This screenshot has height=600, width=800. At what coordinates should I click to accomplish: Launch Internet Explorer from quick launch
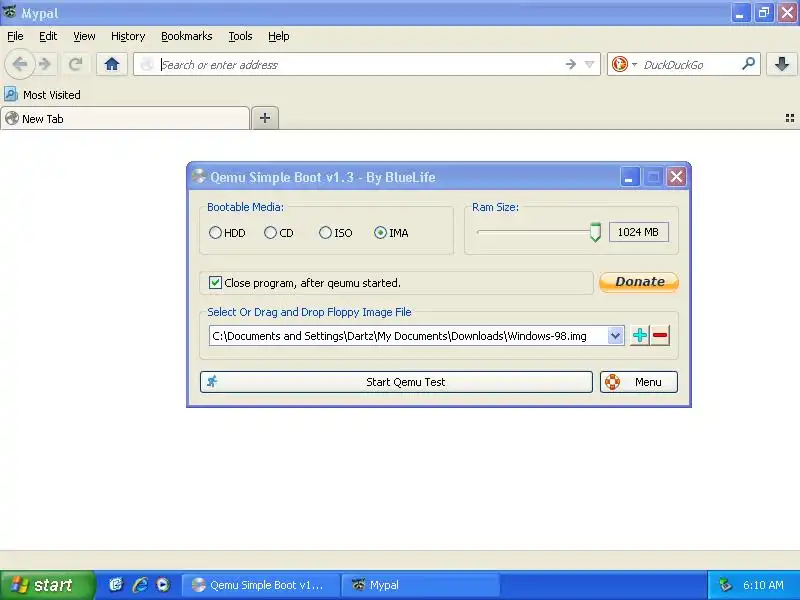pos(140,585)
